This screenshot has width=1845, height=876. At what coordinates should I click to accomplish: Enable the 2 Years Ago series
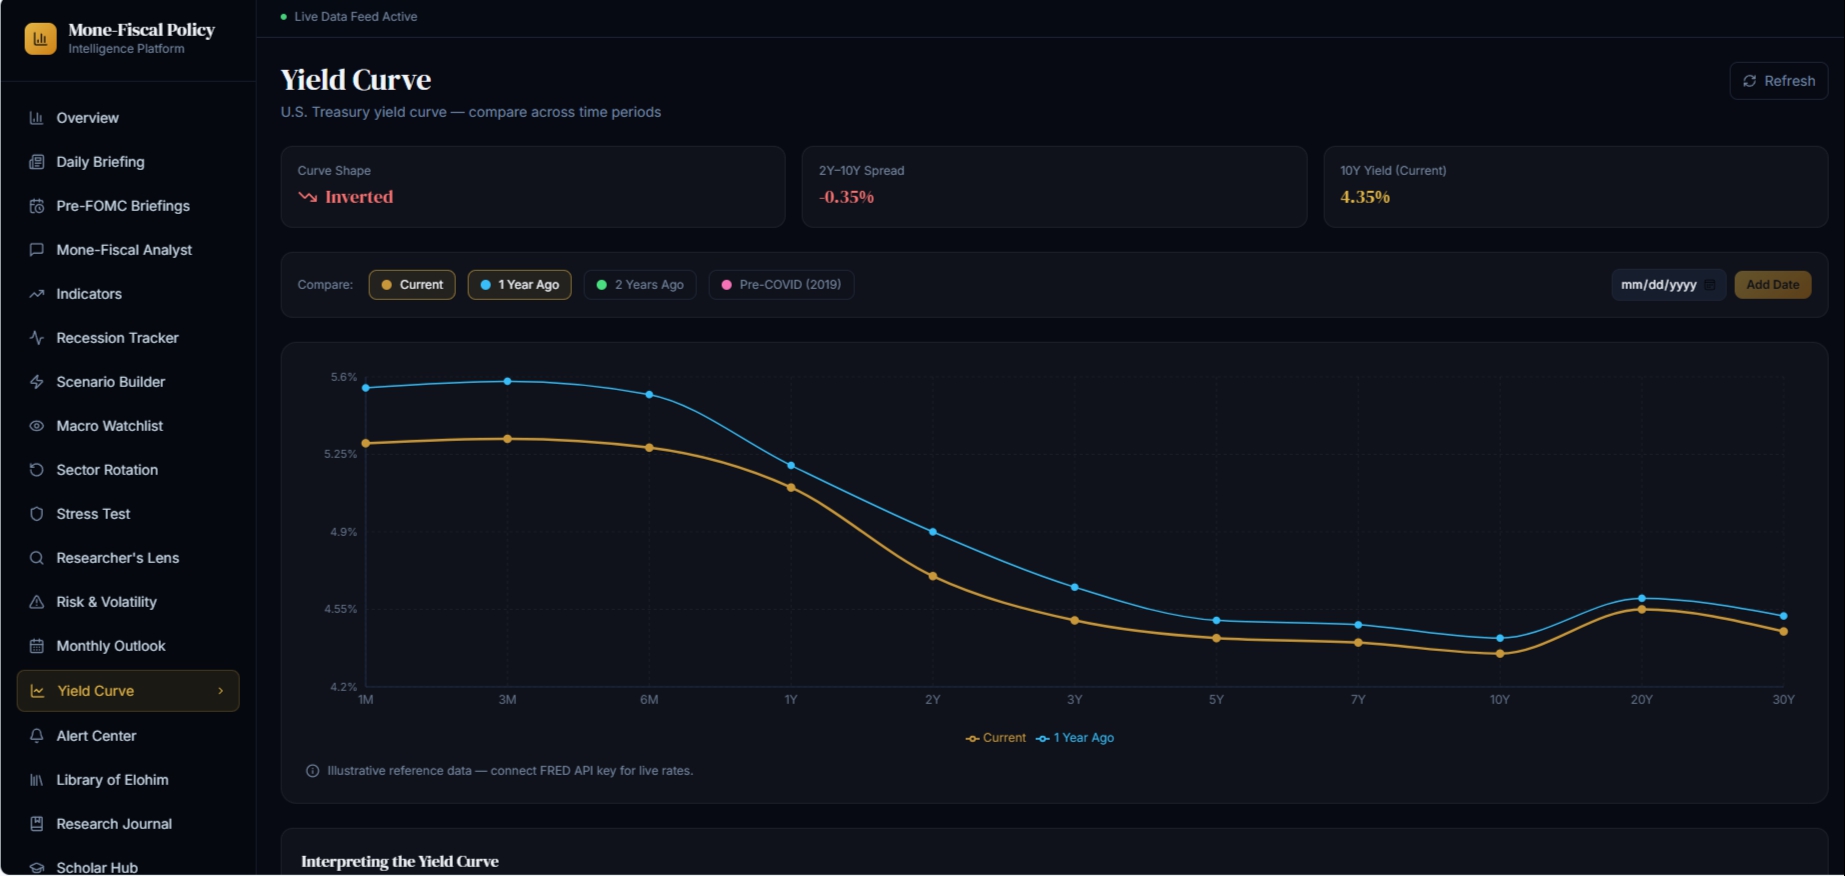point(640,285)
